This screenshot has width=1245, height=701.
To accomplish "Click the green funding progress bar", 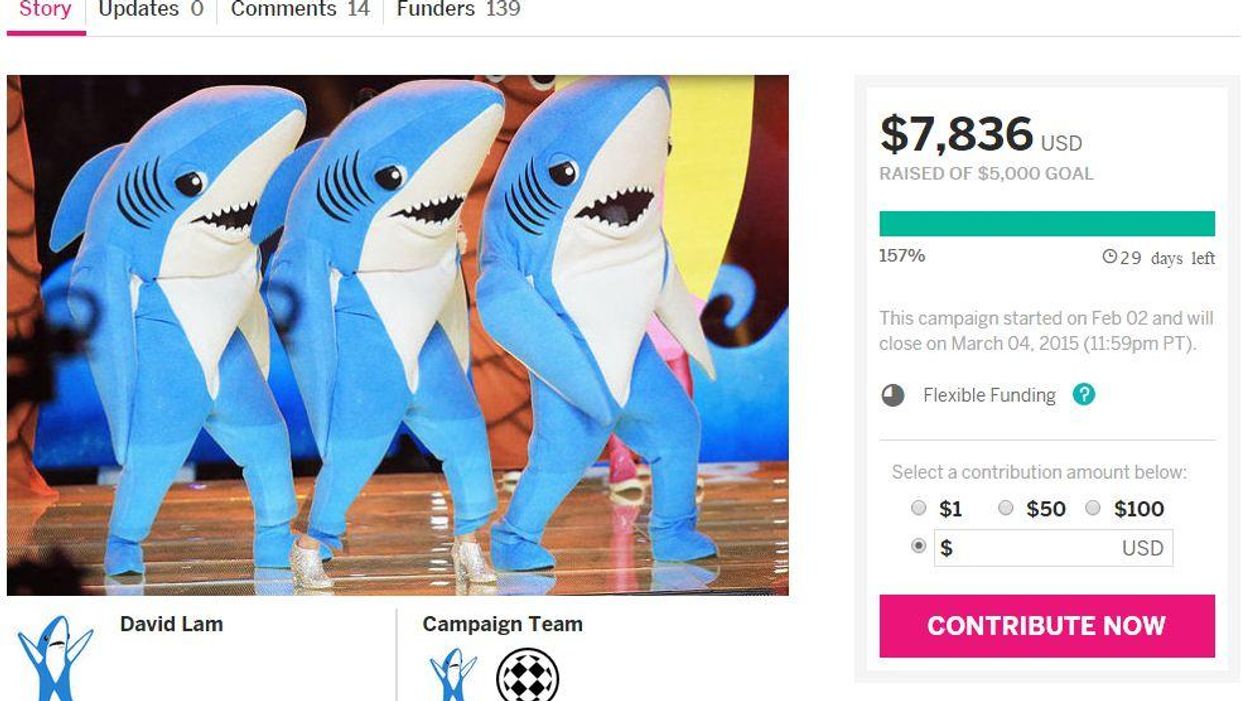I will point(1046,223).
